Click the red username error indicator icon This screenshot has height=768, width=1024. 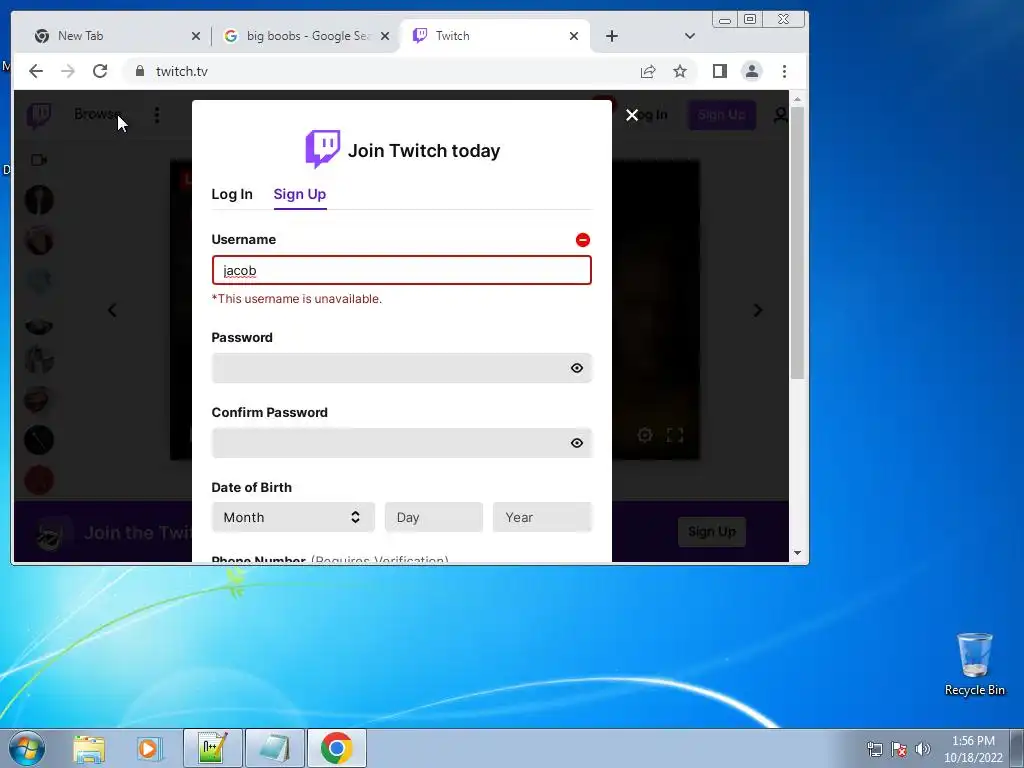pyautogui.click(x=583, y=240)
